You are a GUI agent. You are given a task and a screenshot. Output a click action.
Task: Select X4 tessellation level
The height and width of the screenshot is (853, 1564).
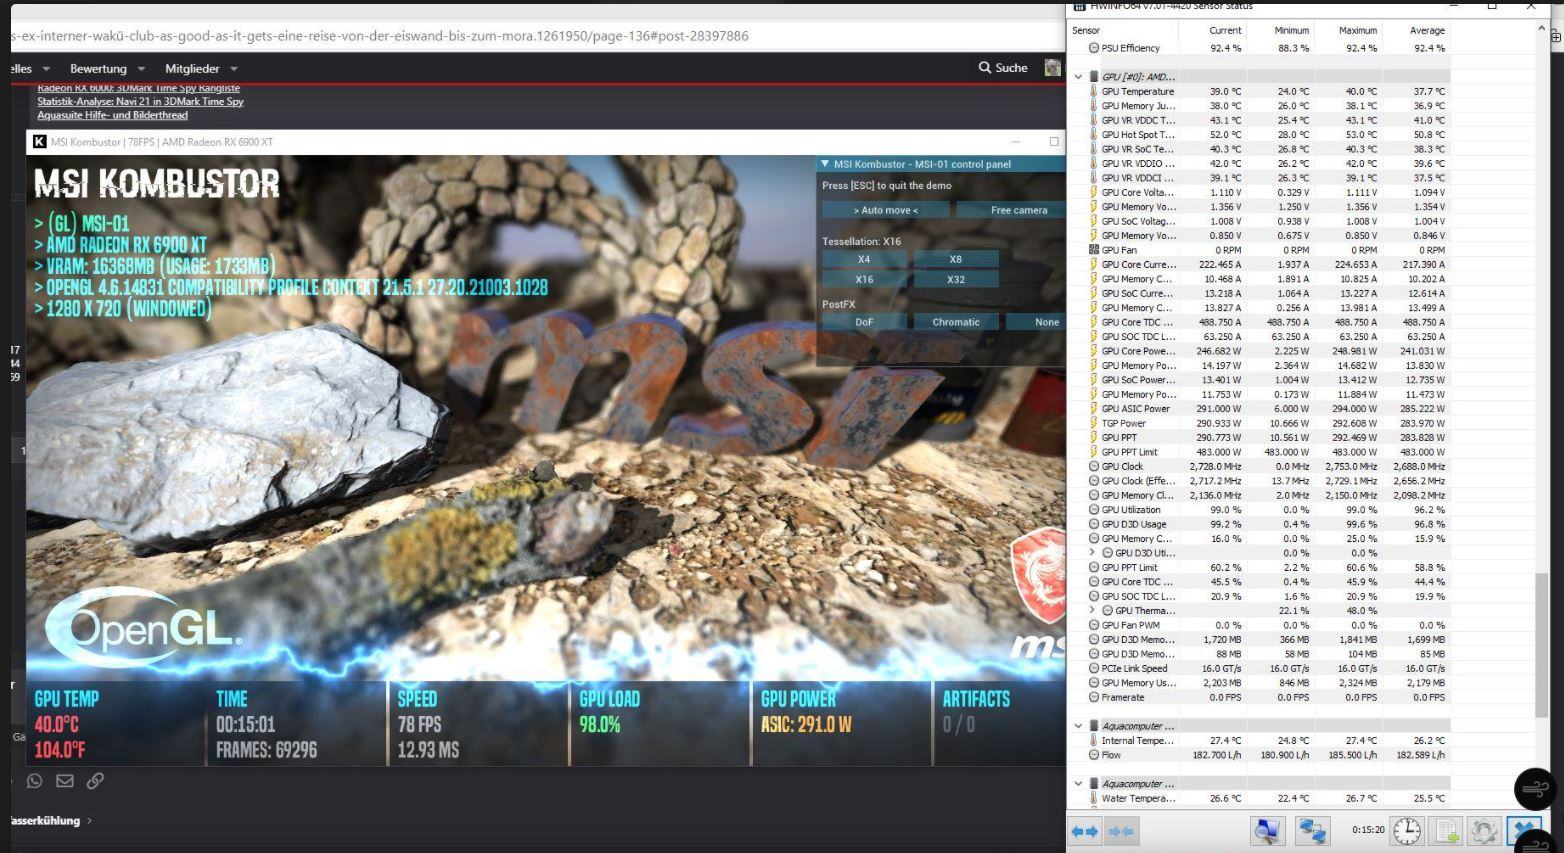tap(864, 259)
